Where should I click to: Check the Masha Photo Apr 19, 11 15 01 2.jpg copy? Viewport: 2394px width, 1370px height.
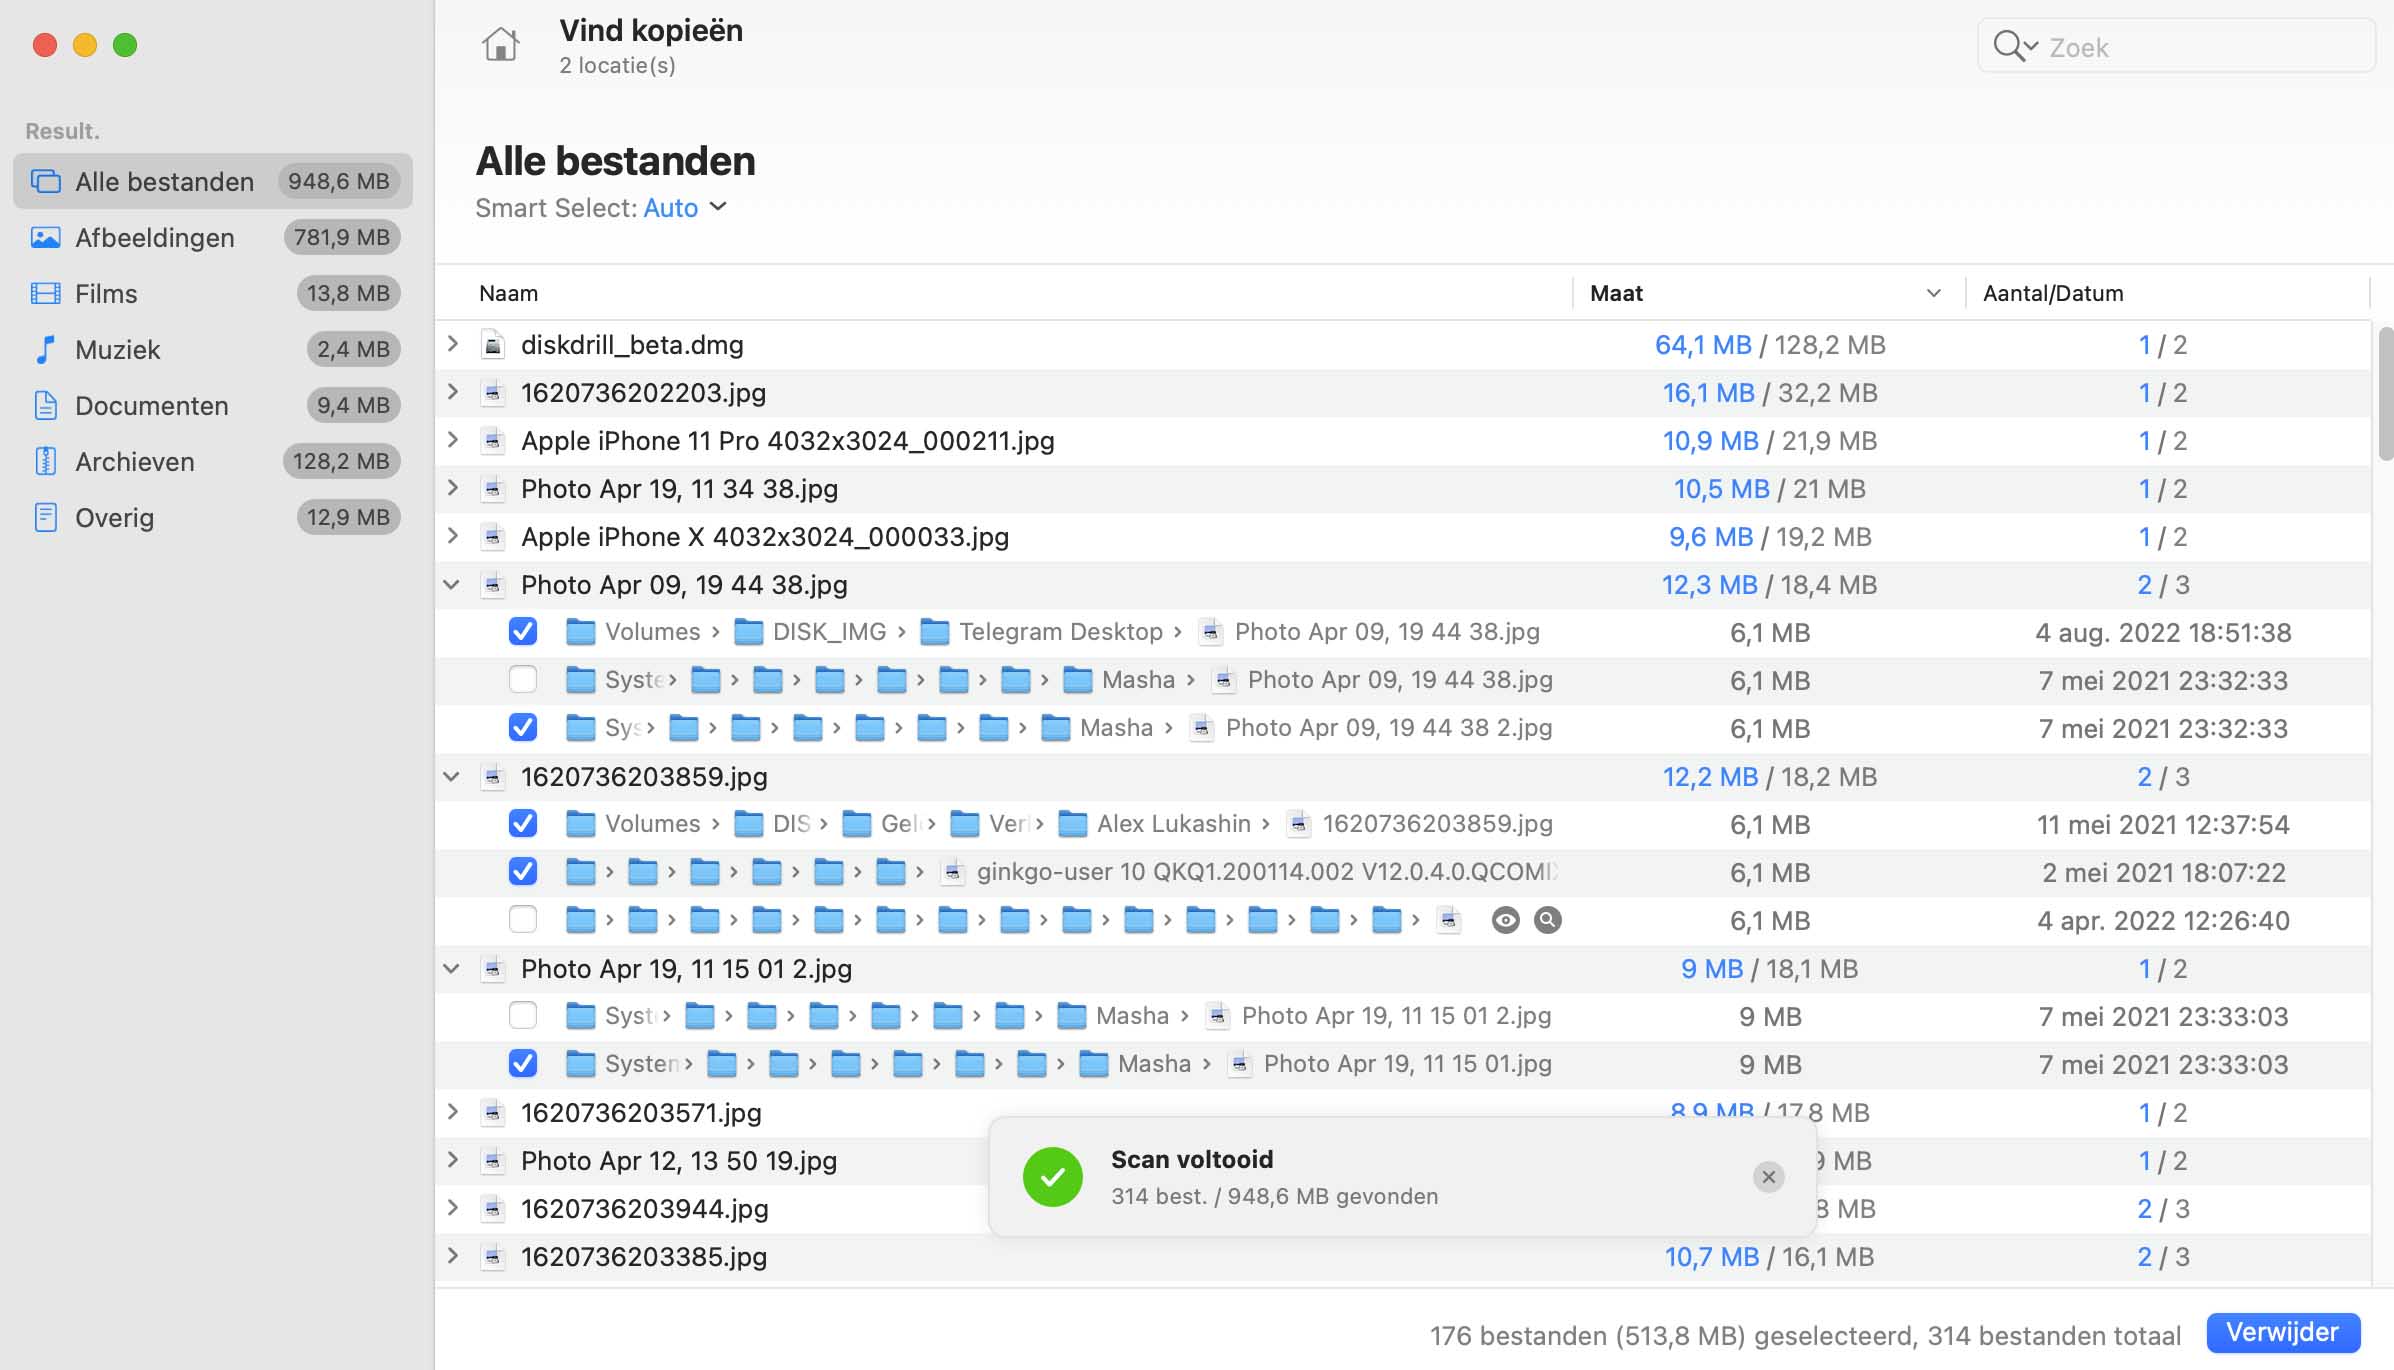[522, 1016]
